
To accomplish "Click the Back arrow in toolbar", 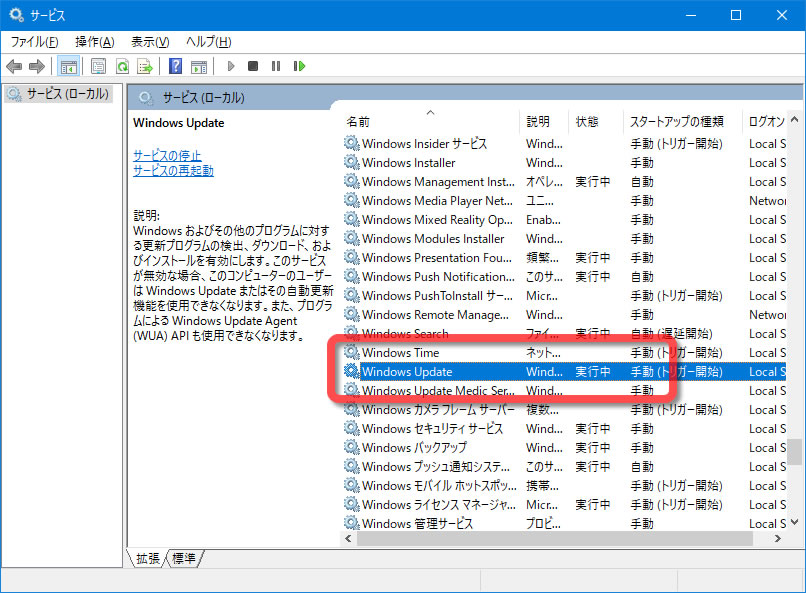I will coord(14,66).
